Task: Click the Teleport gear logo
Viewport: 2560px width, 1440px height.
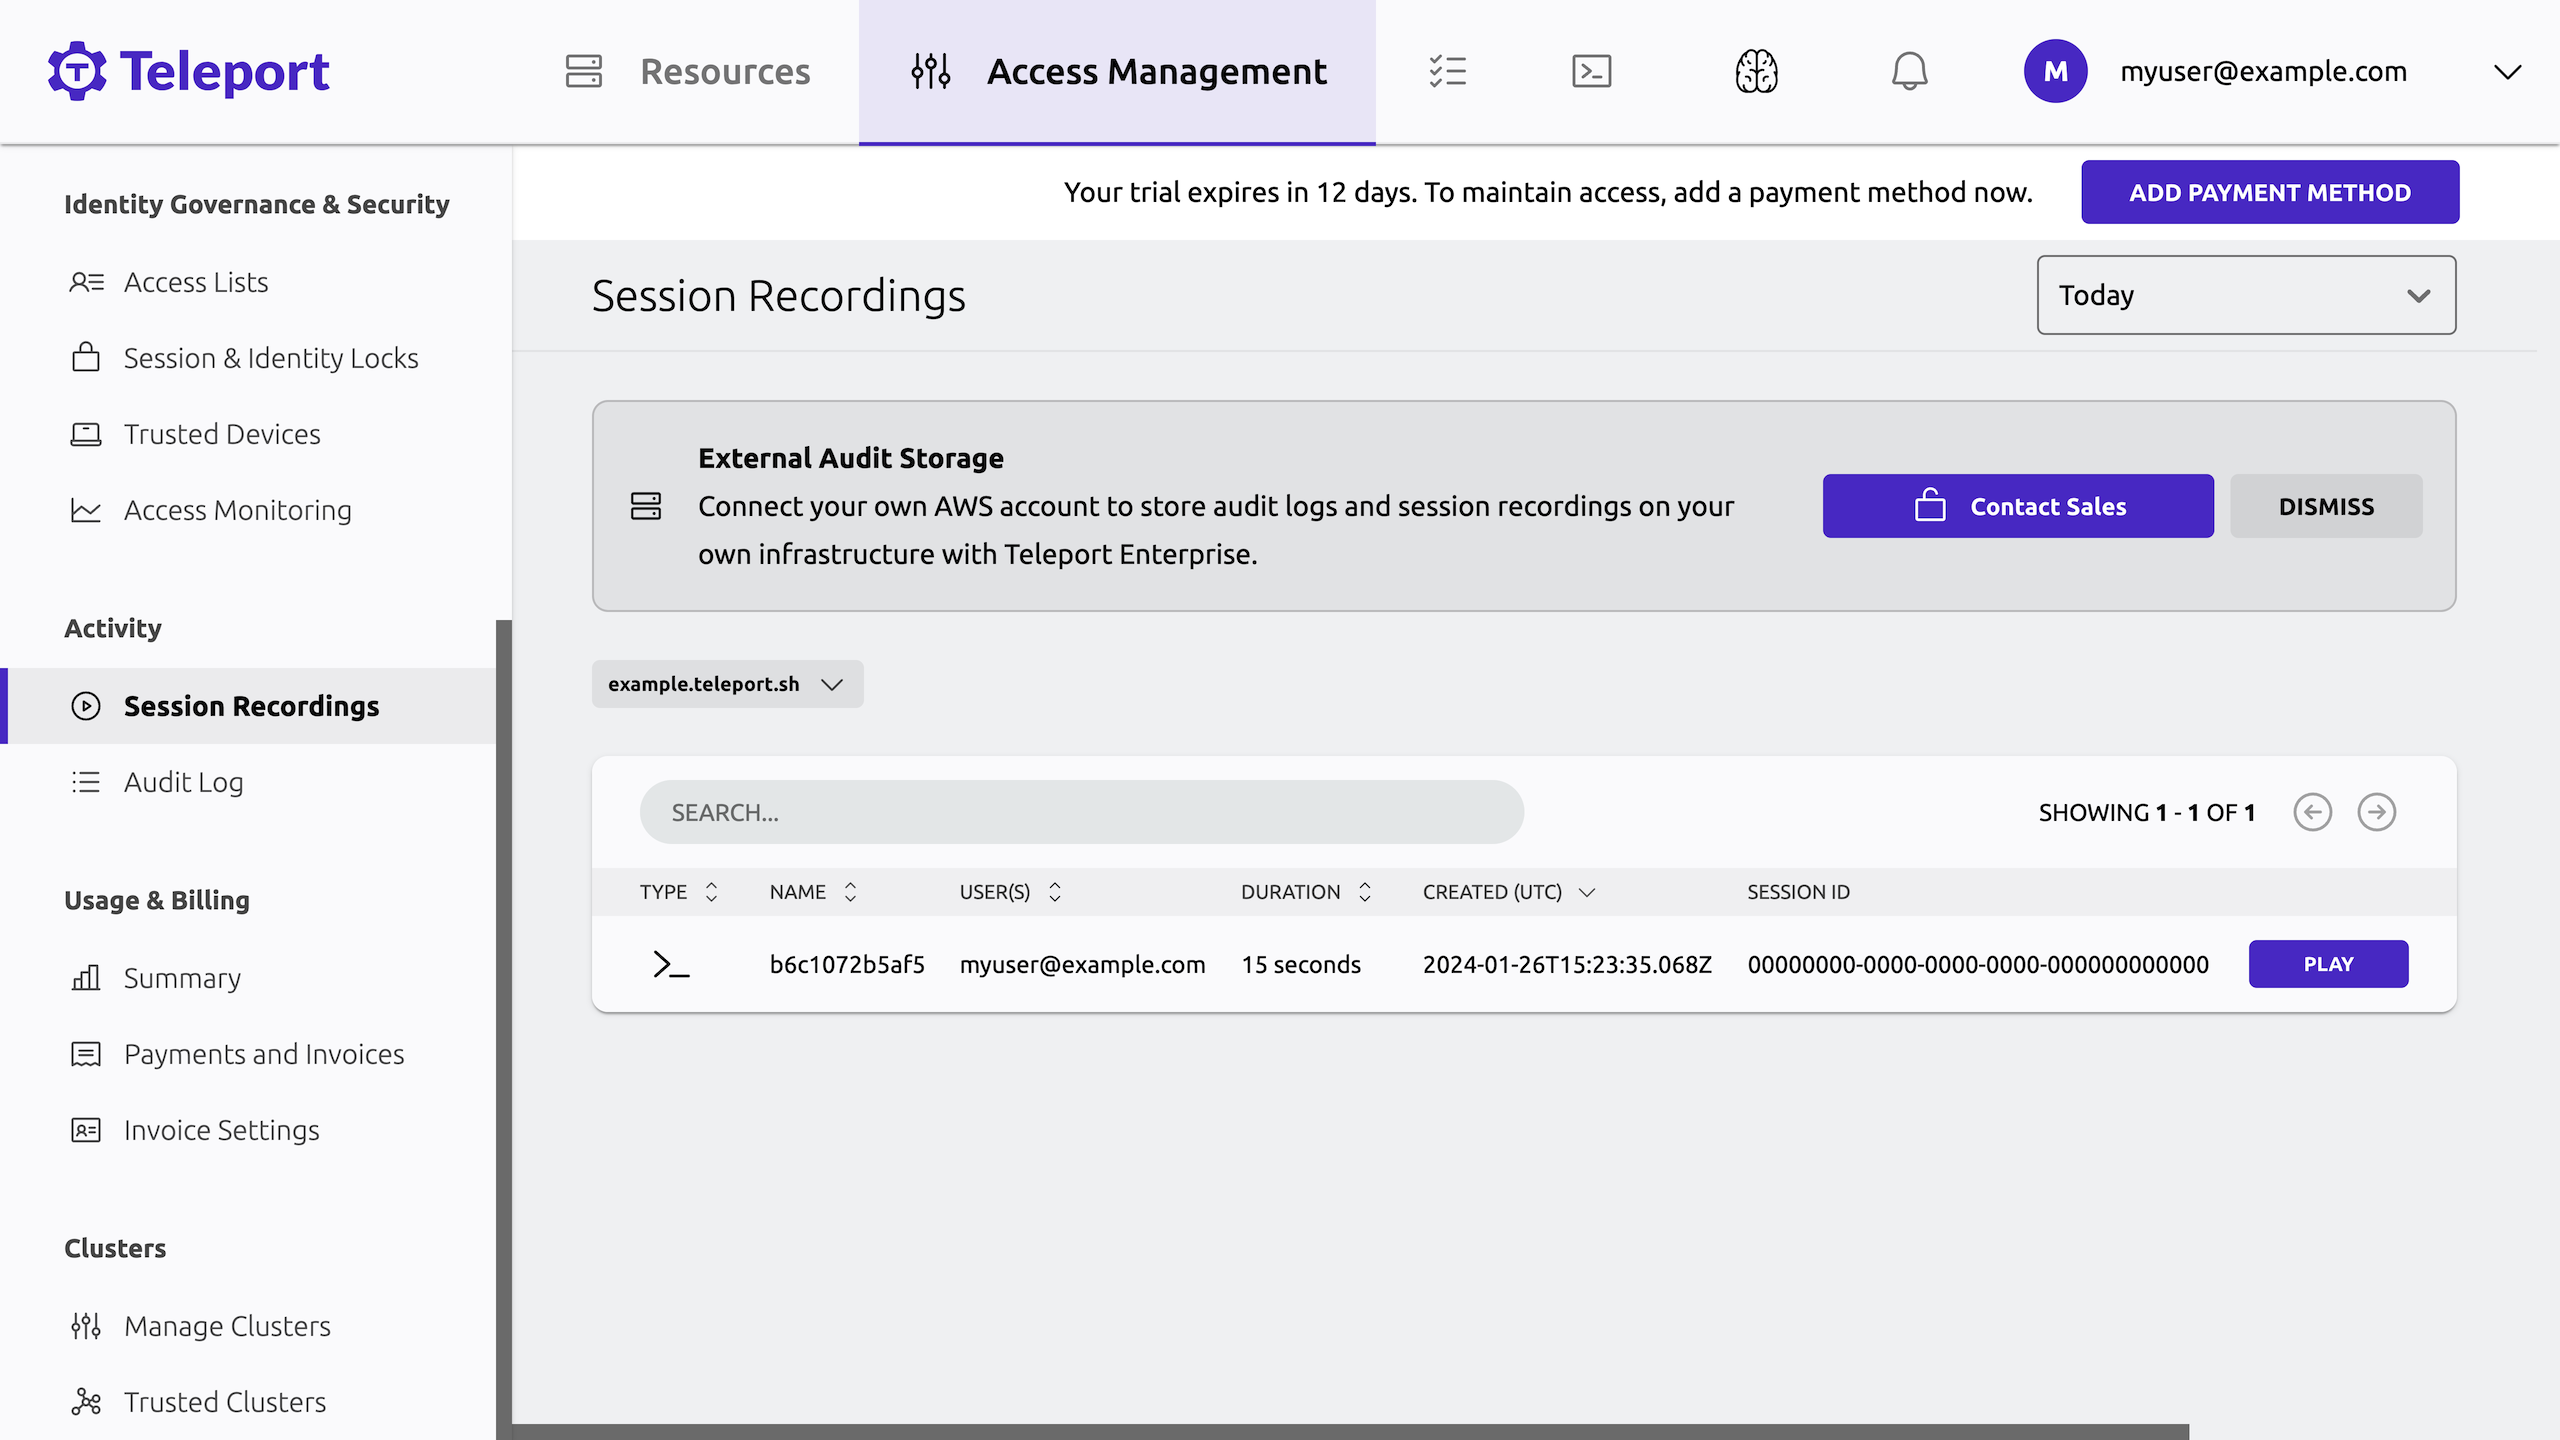Action: tap(77, 71)
